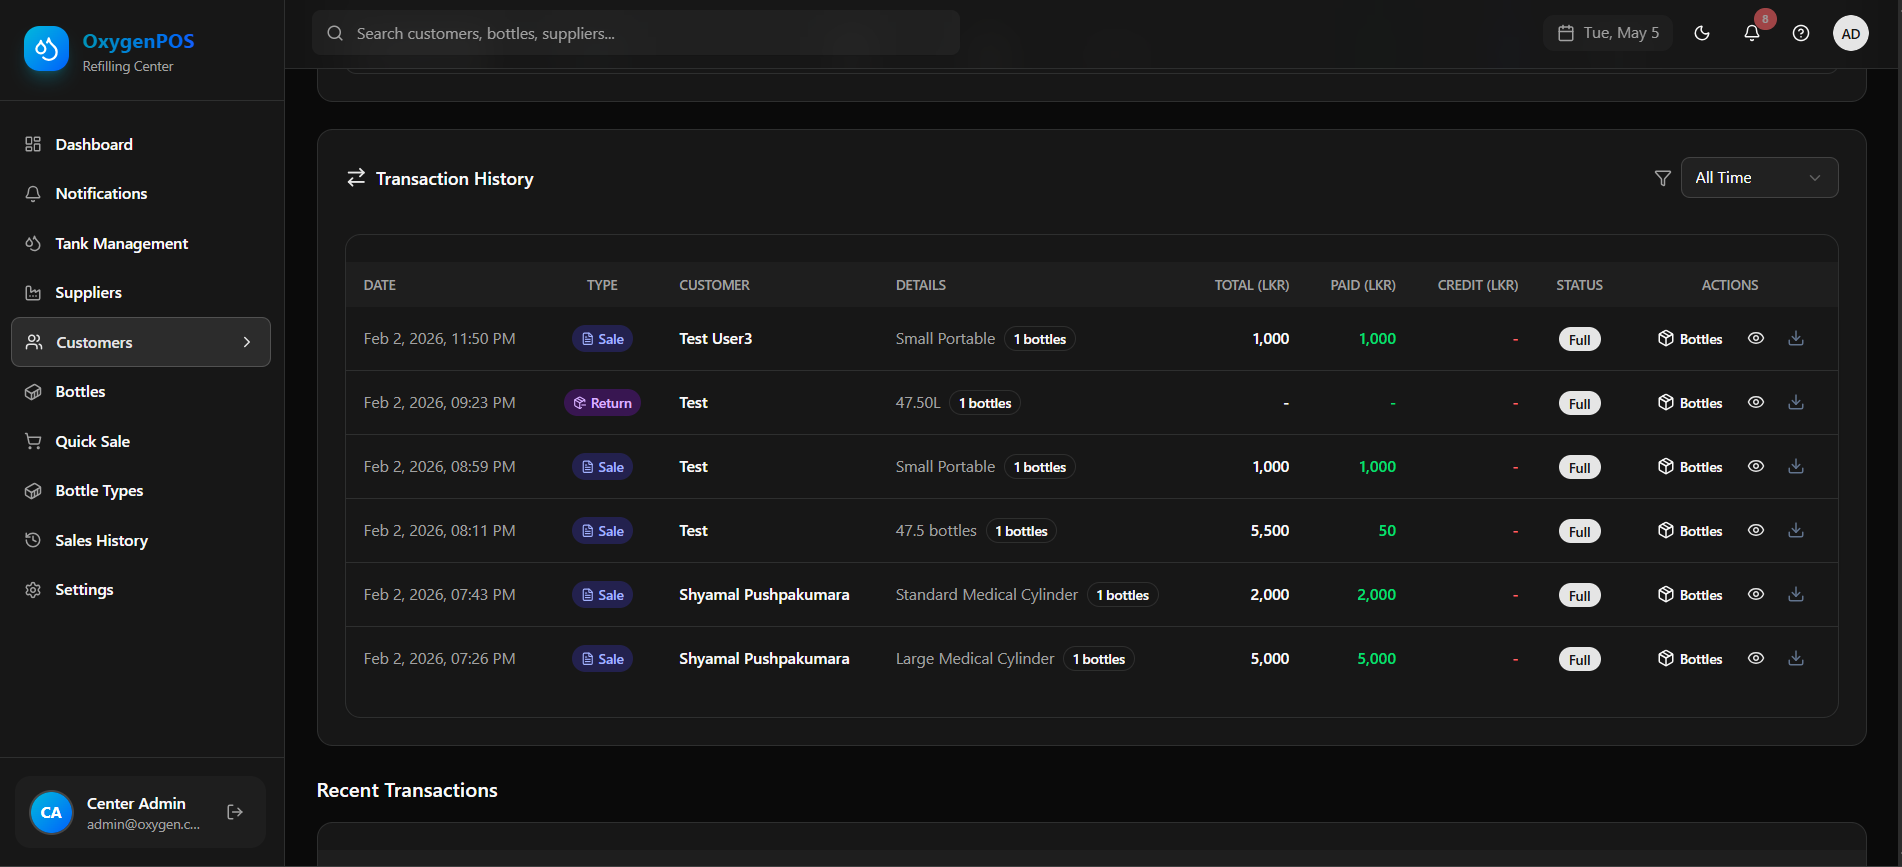
Task: Click the Recent Transactions heading
Action: tap(407, 790)
